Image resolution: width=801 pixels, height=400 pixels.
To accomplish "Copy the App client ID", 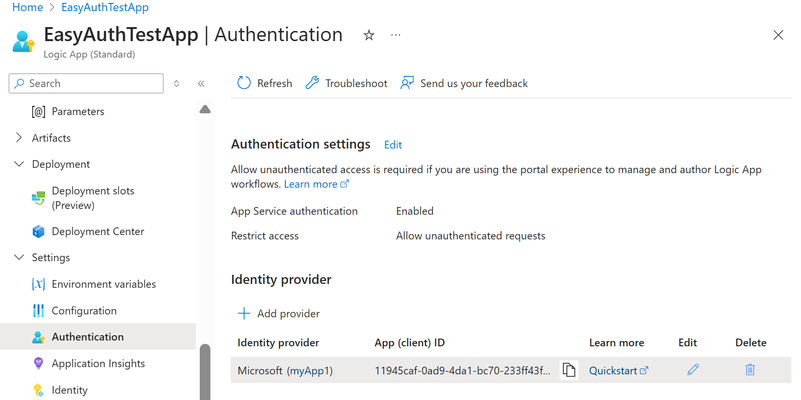I will 569,370.
